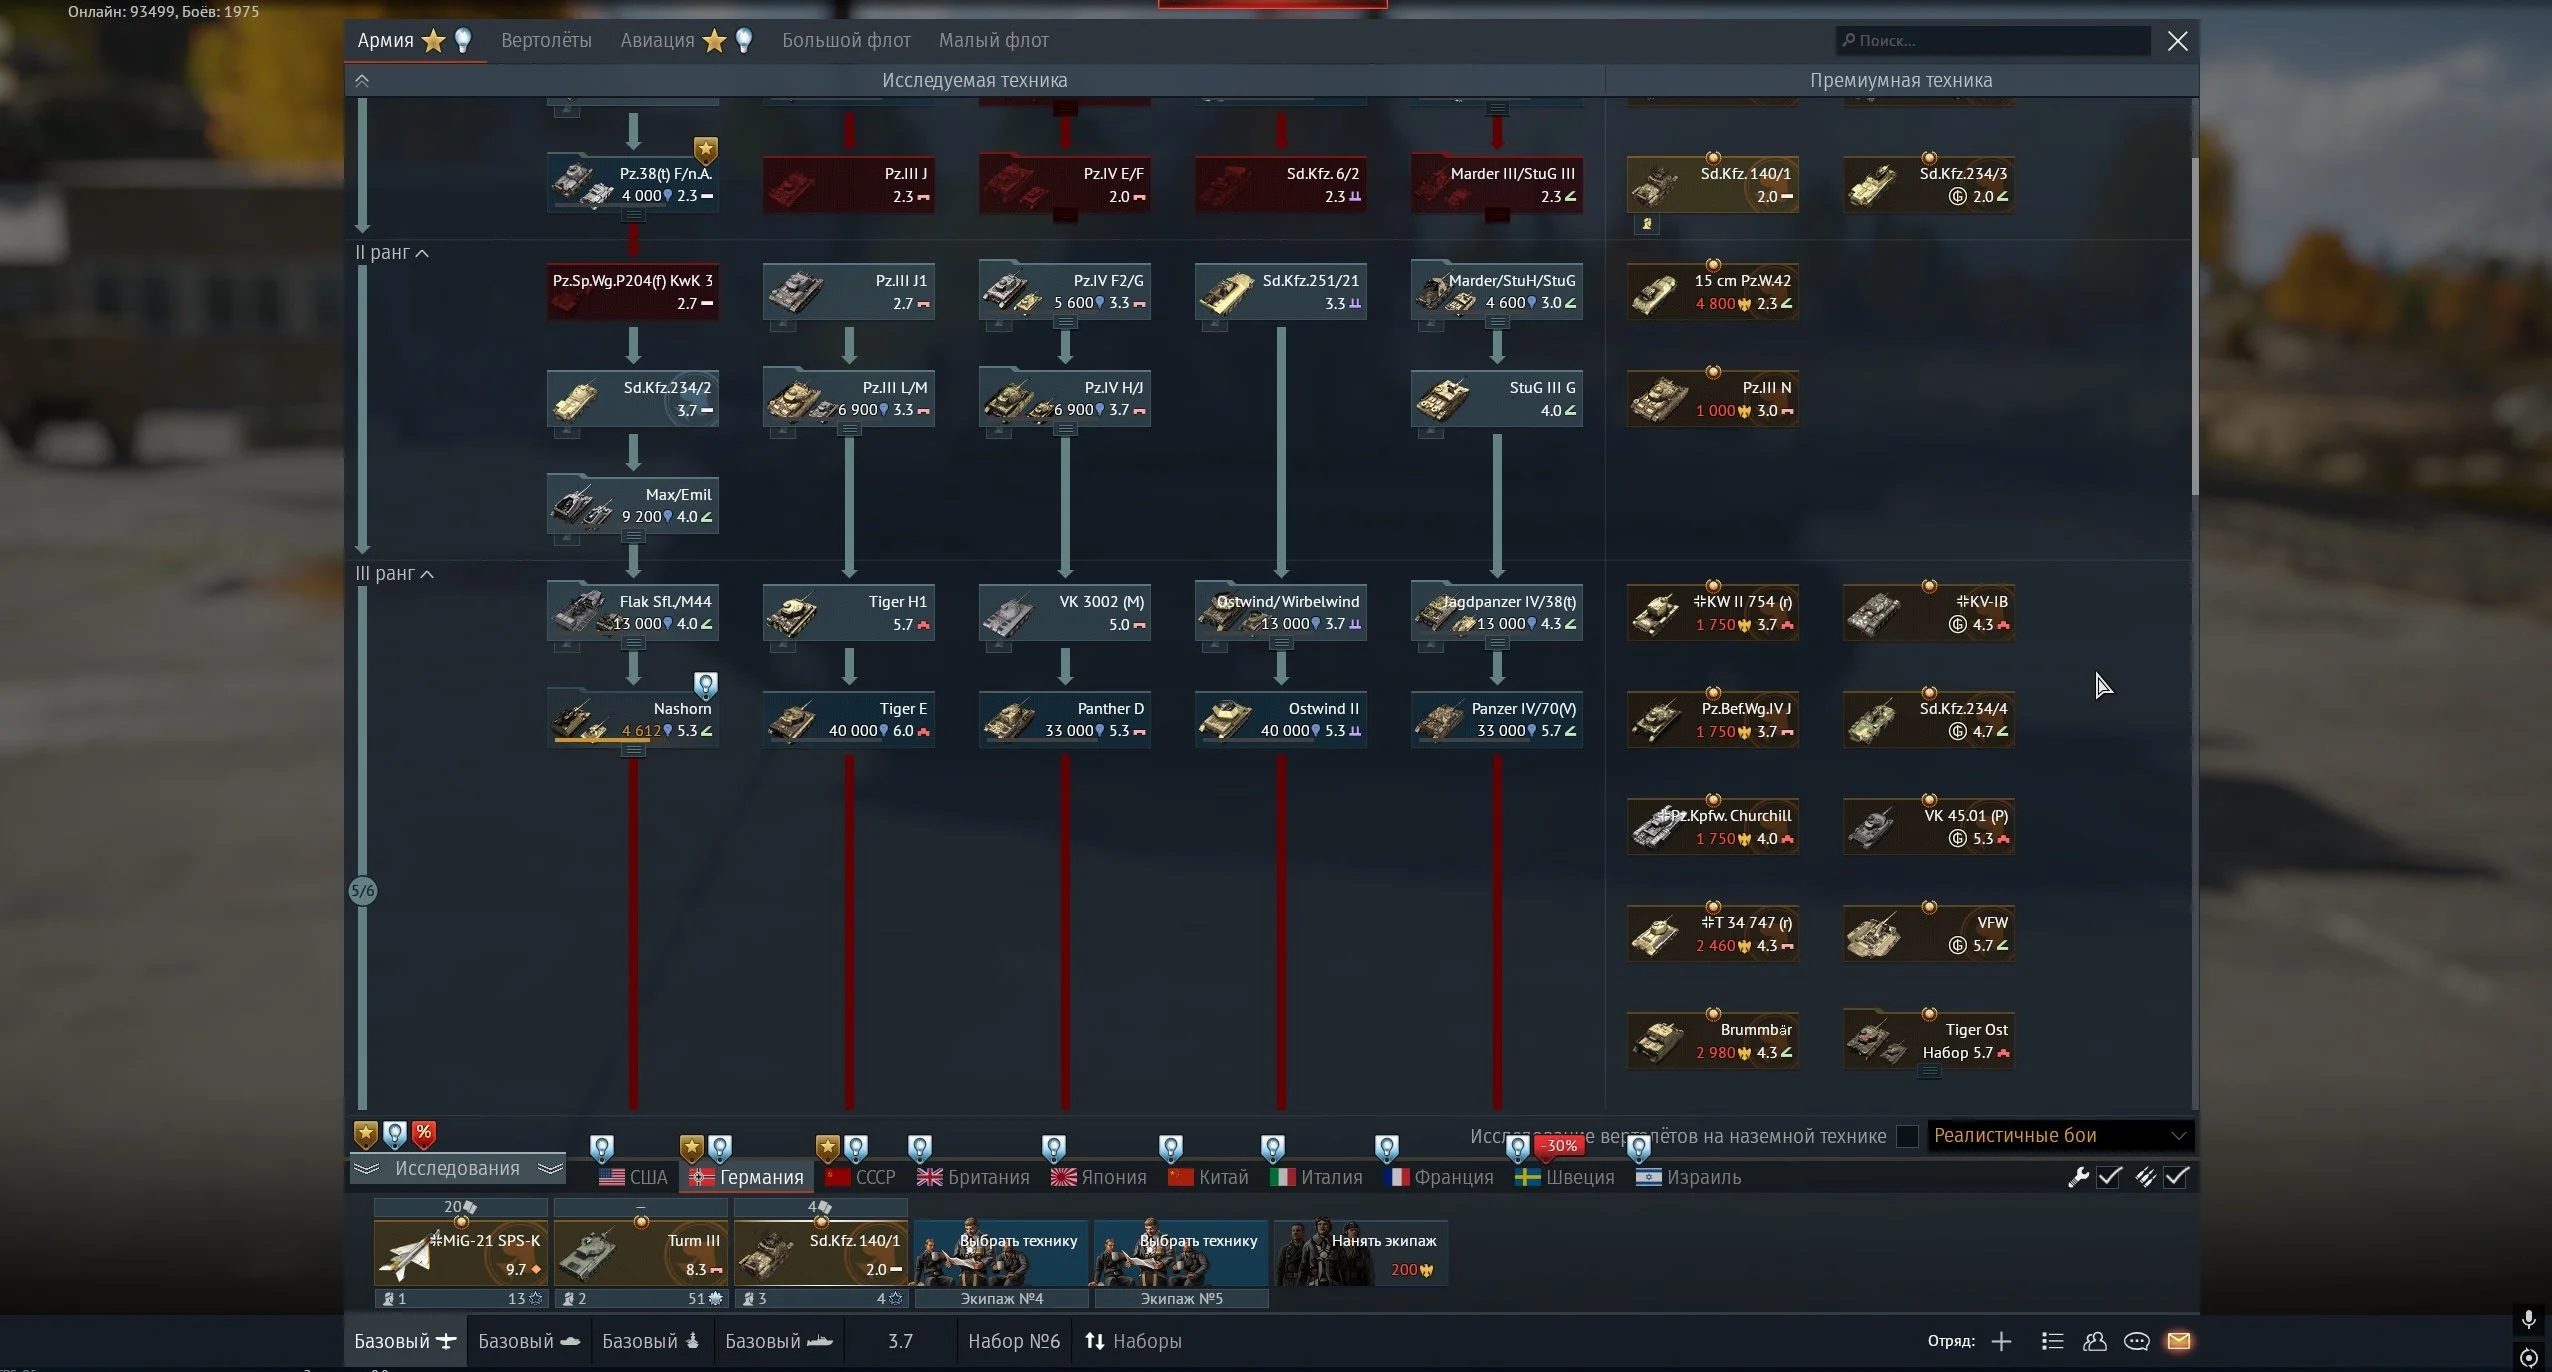Open the mail inbox envelope icon

tap(2178, 1341)
